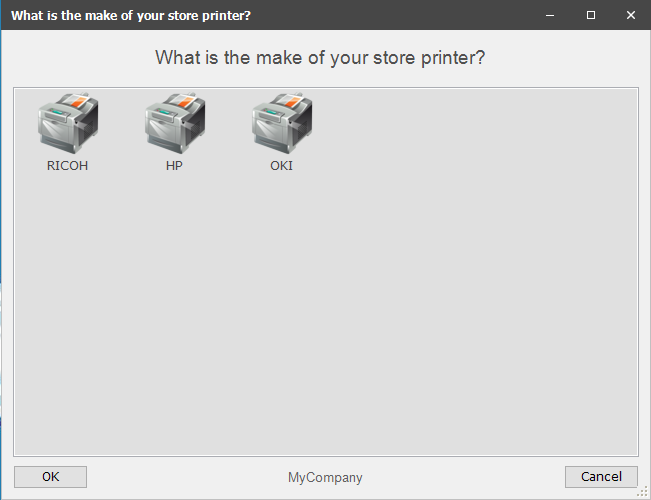
Task: Click the OKI text label
Action: point(281,166)
